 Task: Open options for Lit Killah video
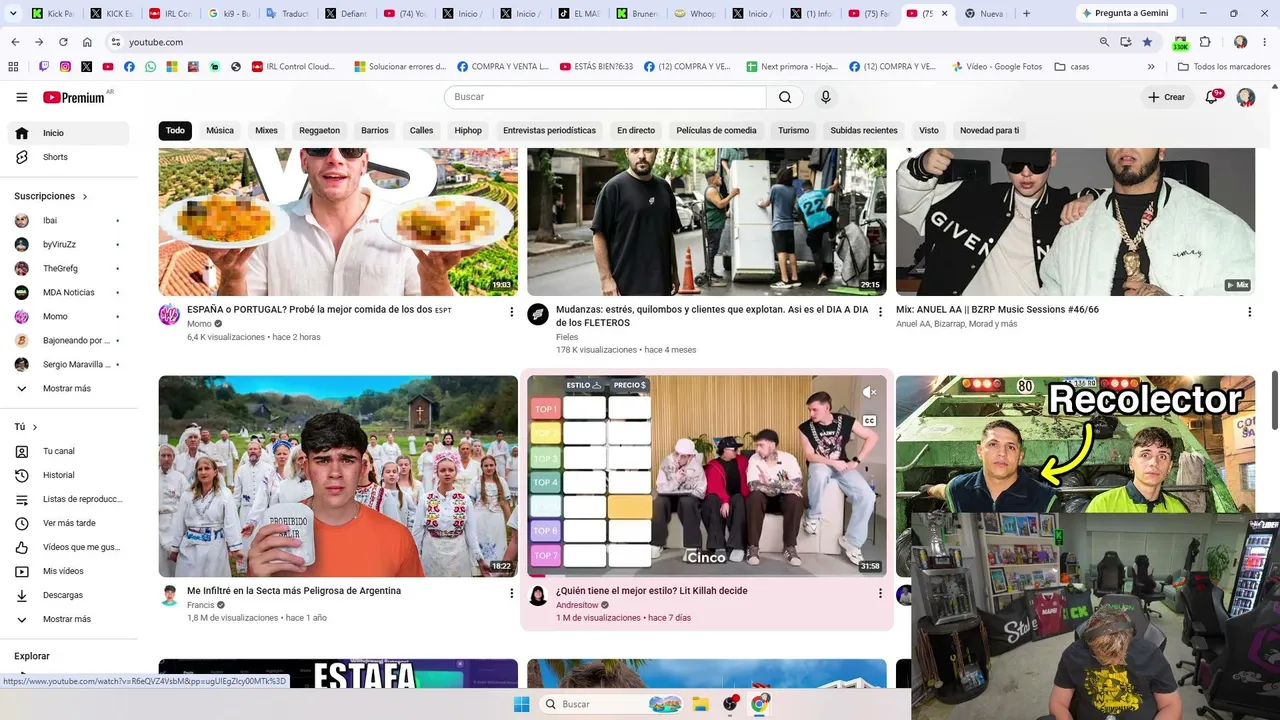[880, 593]
